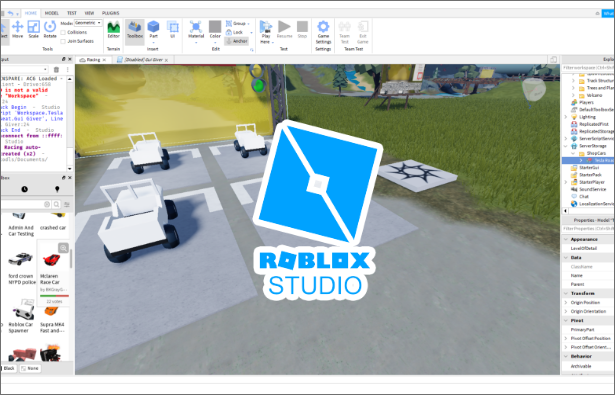
Task: Enable the Collisions checkbox
Action: click(x=63, y=32)
